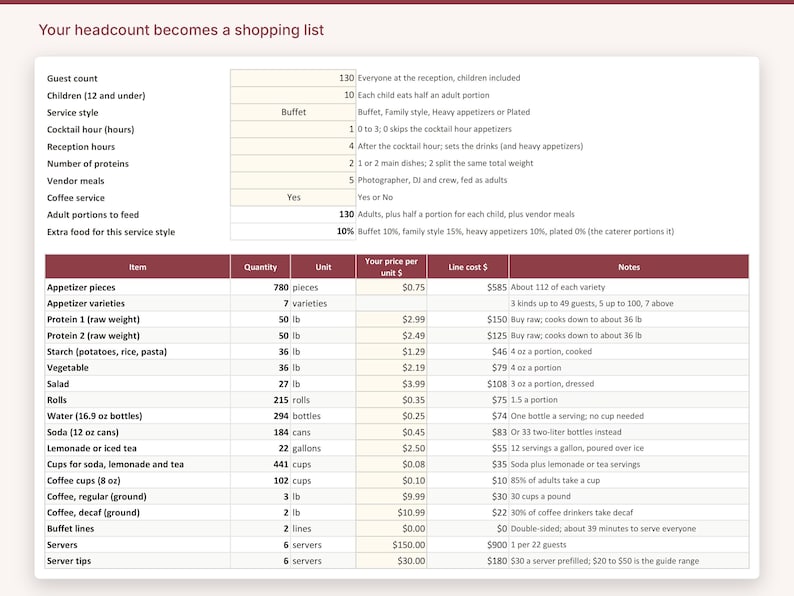This screenshot has width=794, height=596.
Task: Select the Protein 1 (raw weight) label
Action: [x=93, y=320]
